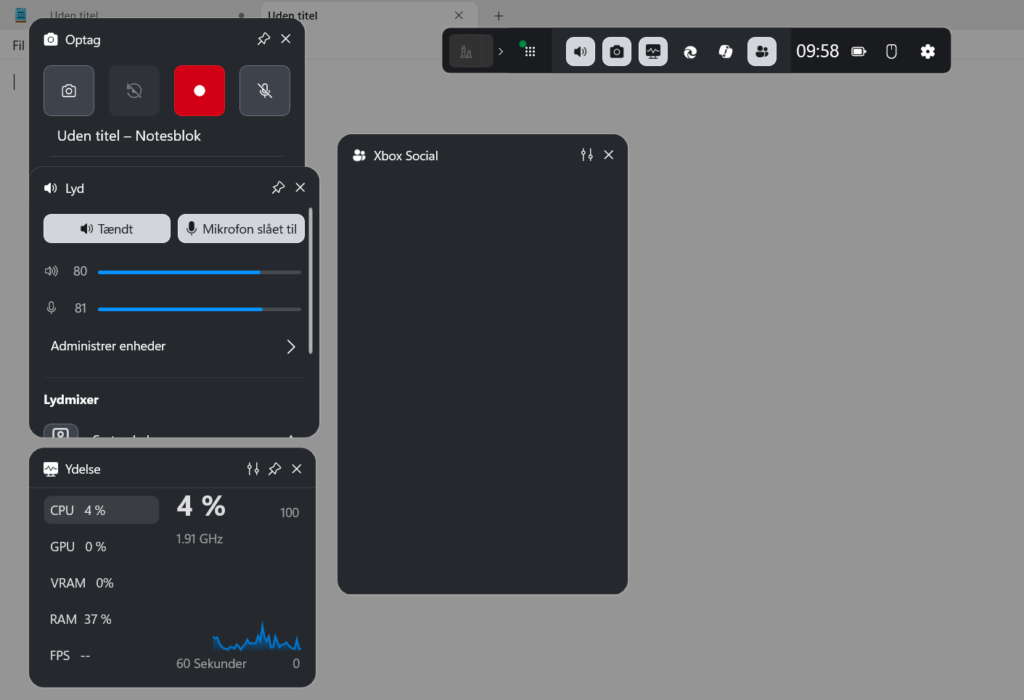Click the mouse click-through icon
The width and height of the screenshot is (1024, 700).
pyautogui.click(x=891, y=52)
